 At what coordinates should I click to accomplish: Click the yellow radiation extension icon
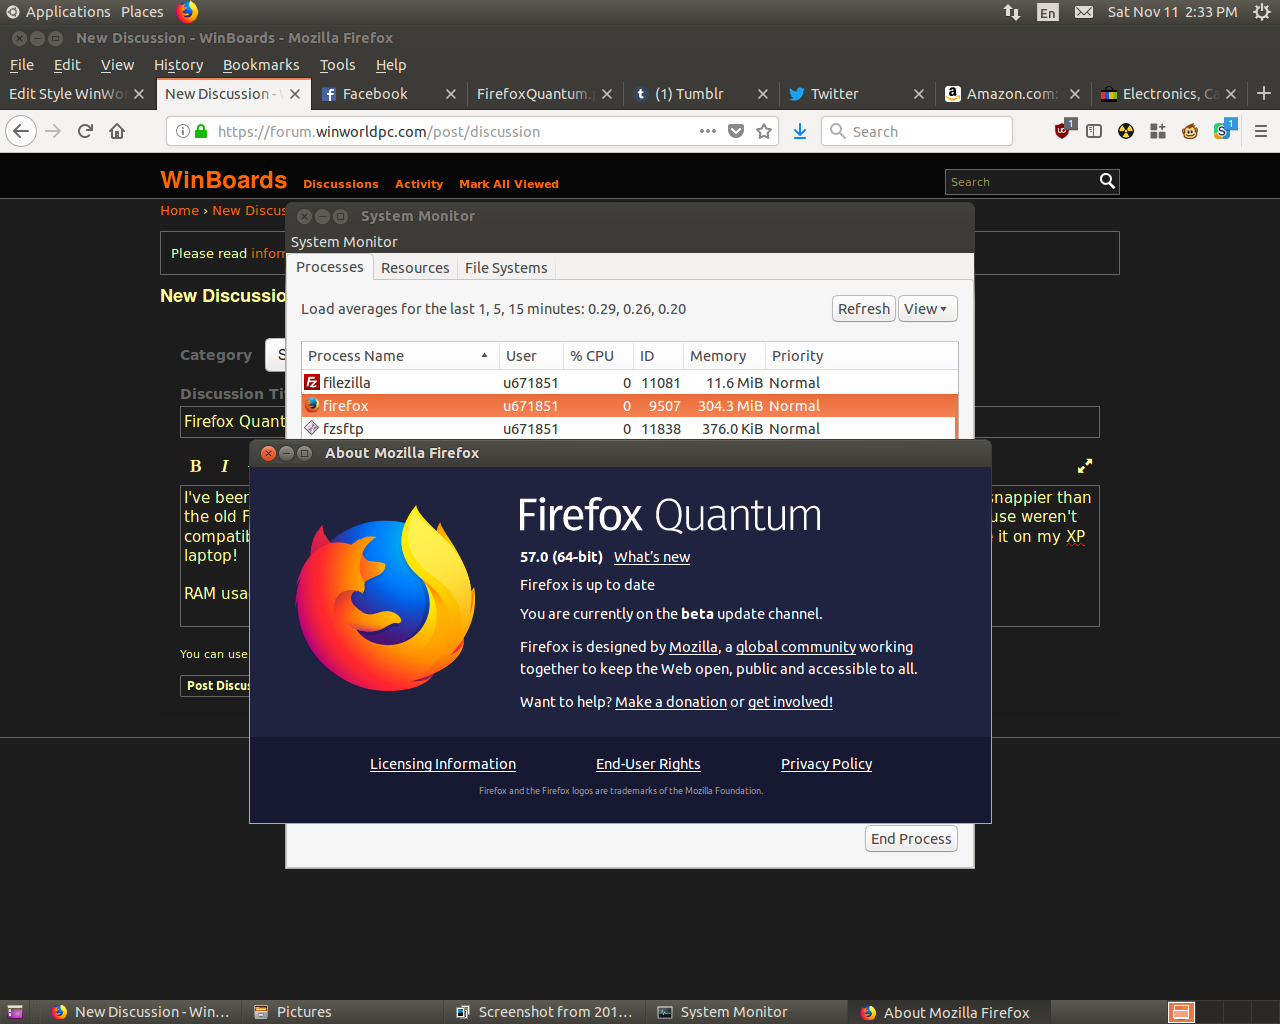(x=1126, y=131)
